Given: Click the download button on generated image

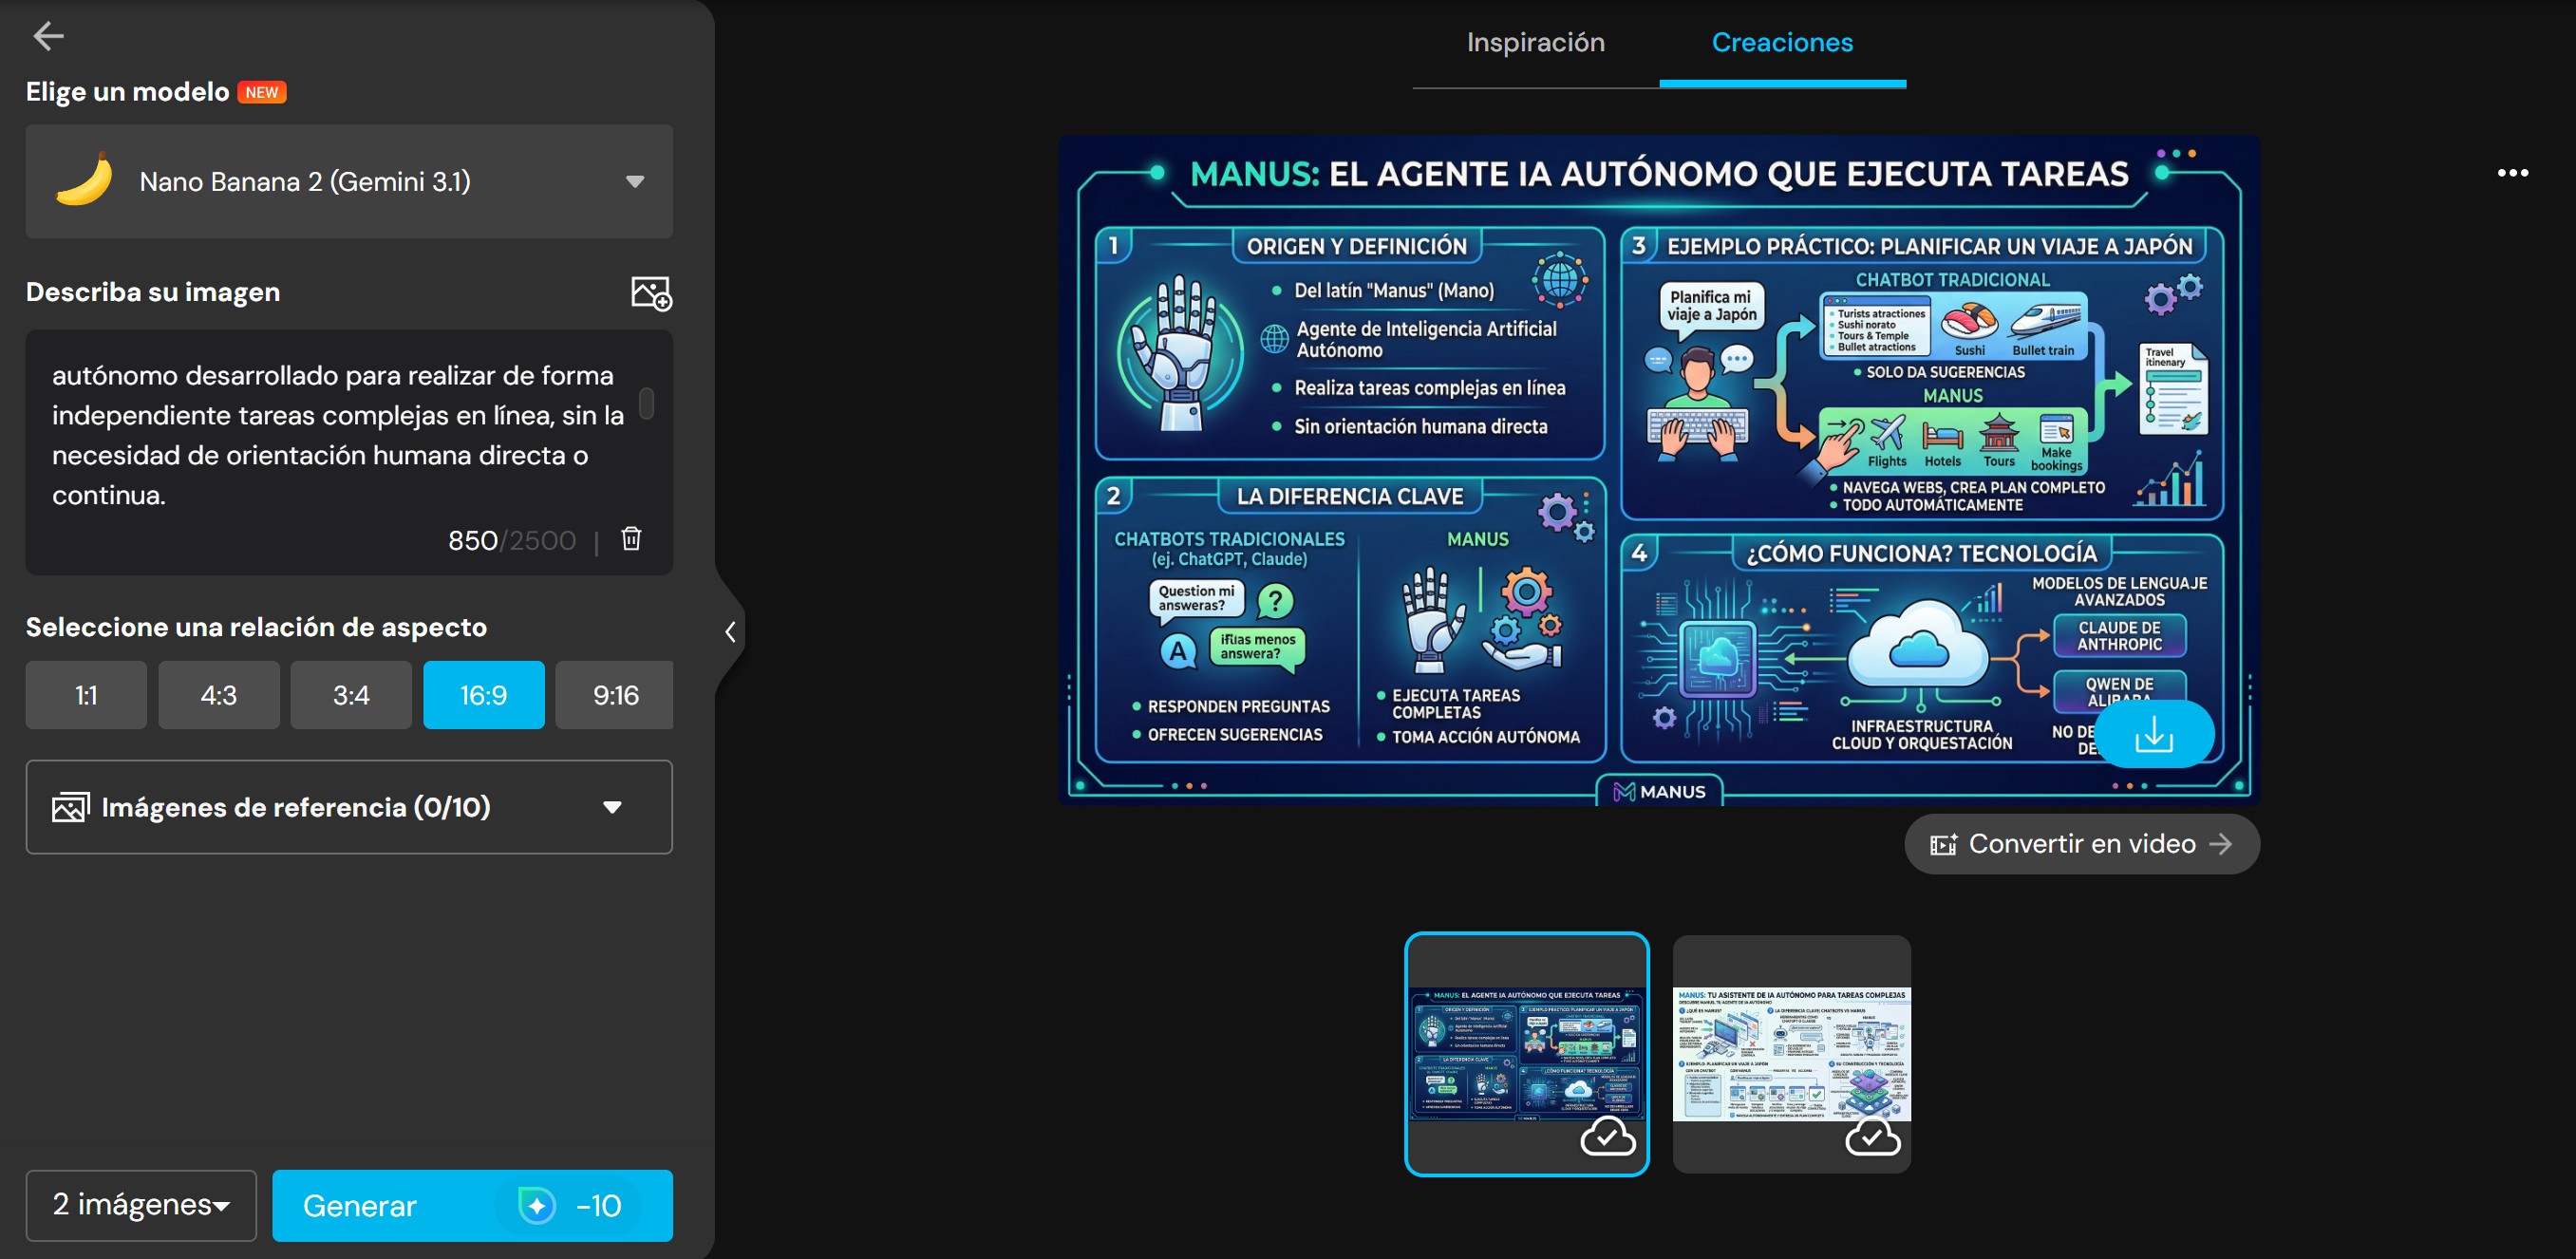Looking at the screenshot, I should tap(2153, 735).
